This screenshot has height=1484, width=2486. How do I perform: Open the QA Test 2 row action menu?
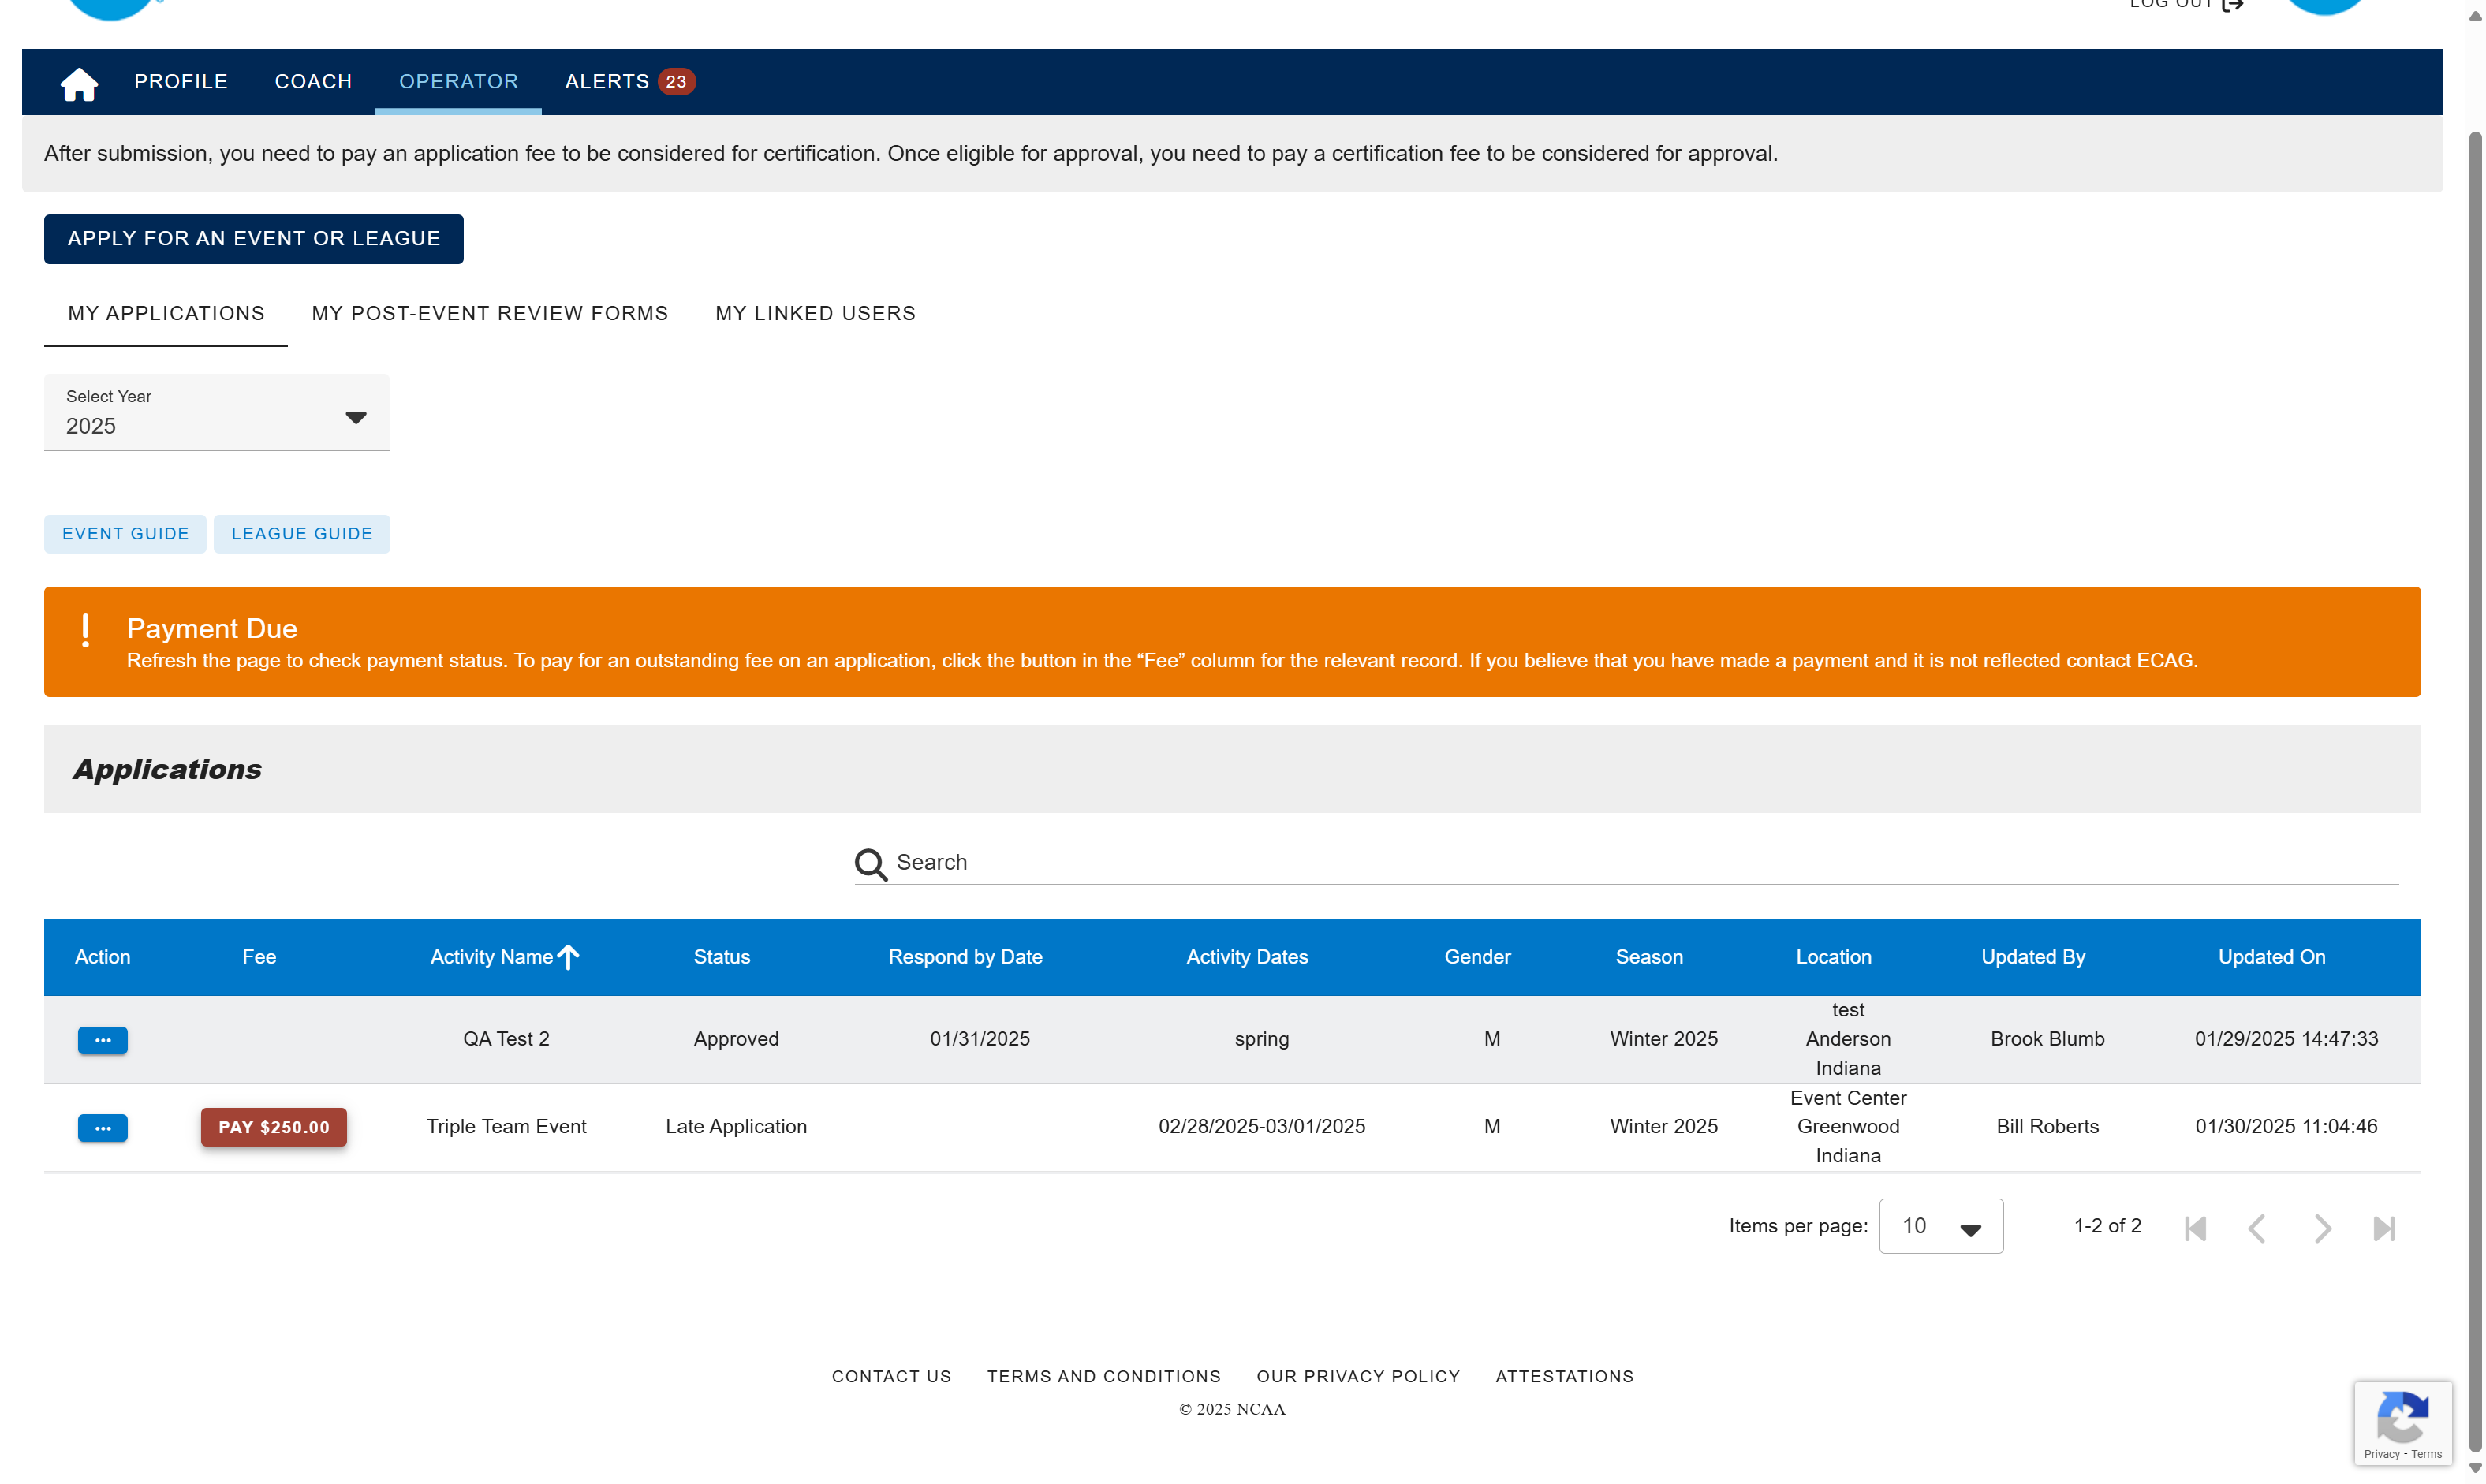[x=102, y=1040]
